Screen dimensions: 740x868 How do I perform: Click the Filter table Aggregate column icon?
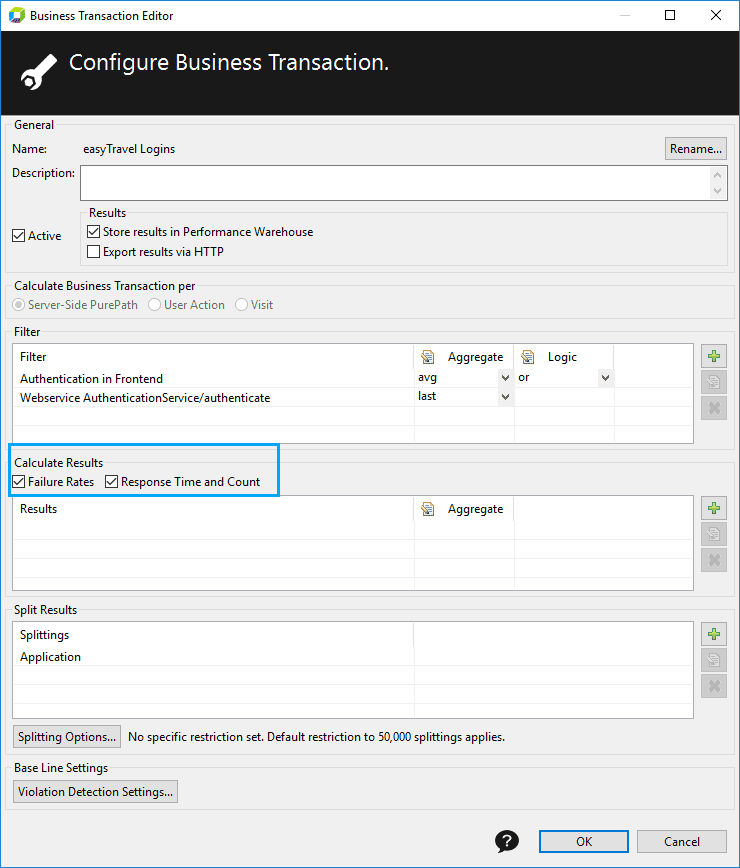(x=428, y=357)
